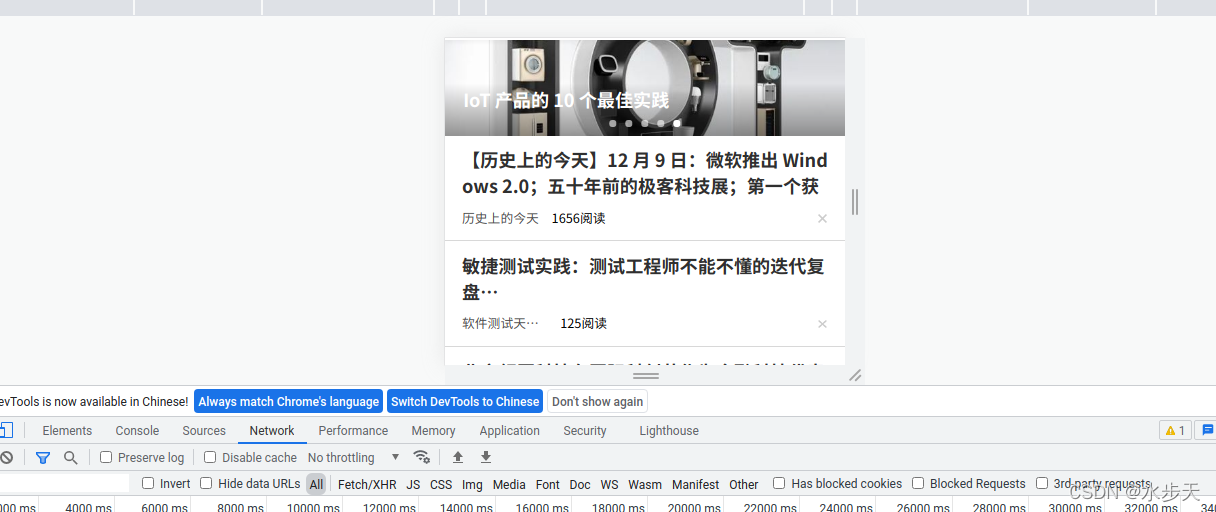Open network conditions wifi icon
The width and height of the screenshot is (1216, 512).
422,457
